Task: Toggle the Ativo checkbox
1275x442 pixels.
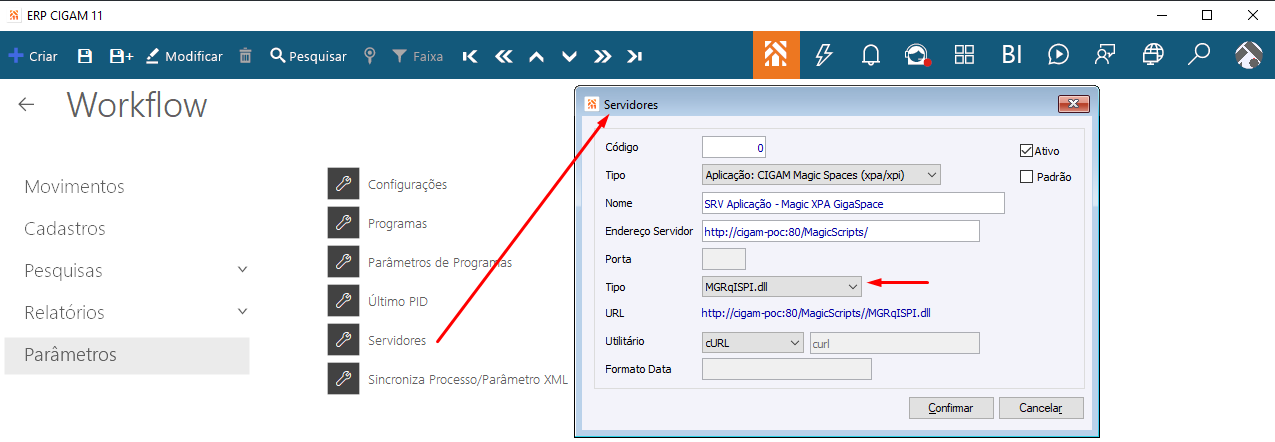Action: point(1026,151)
